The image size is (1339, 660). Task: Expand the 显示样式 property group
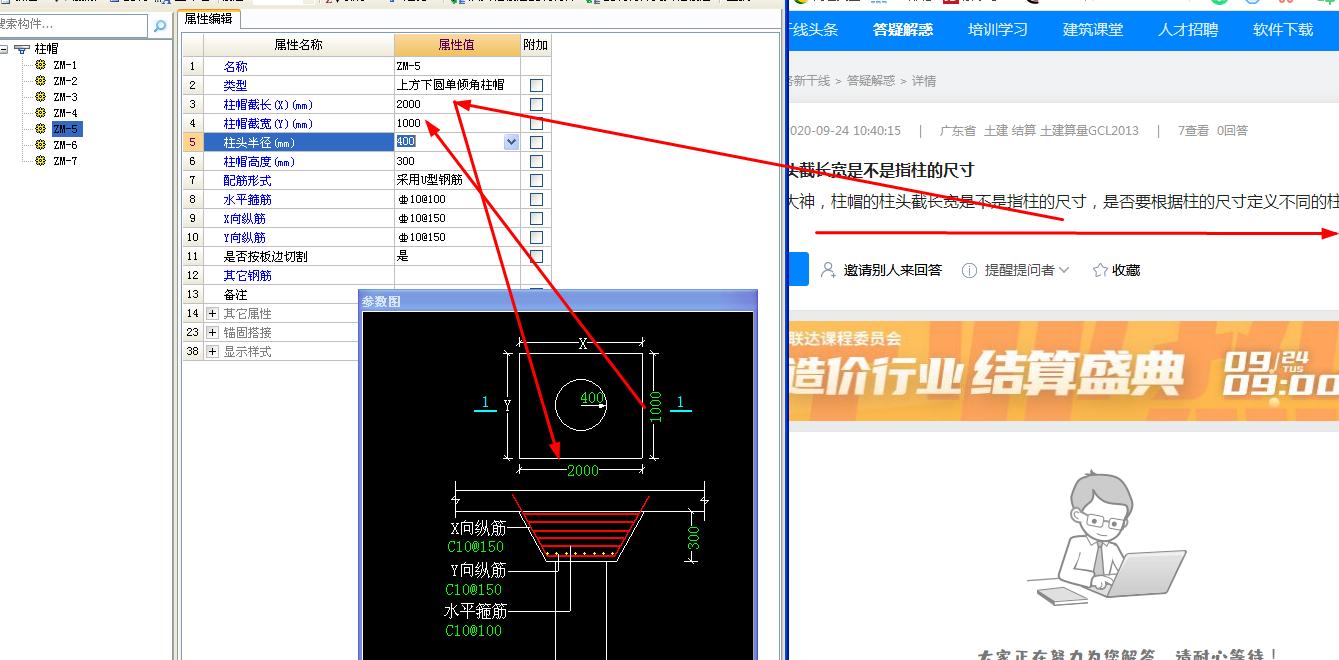[212, 351]
